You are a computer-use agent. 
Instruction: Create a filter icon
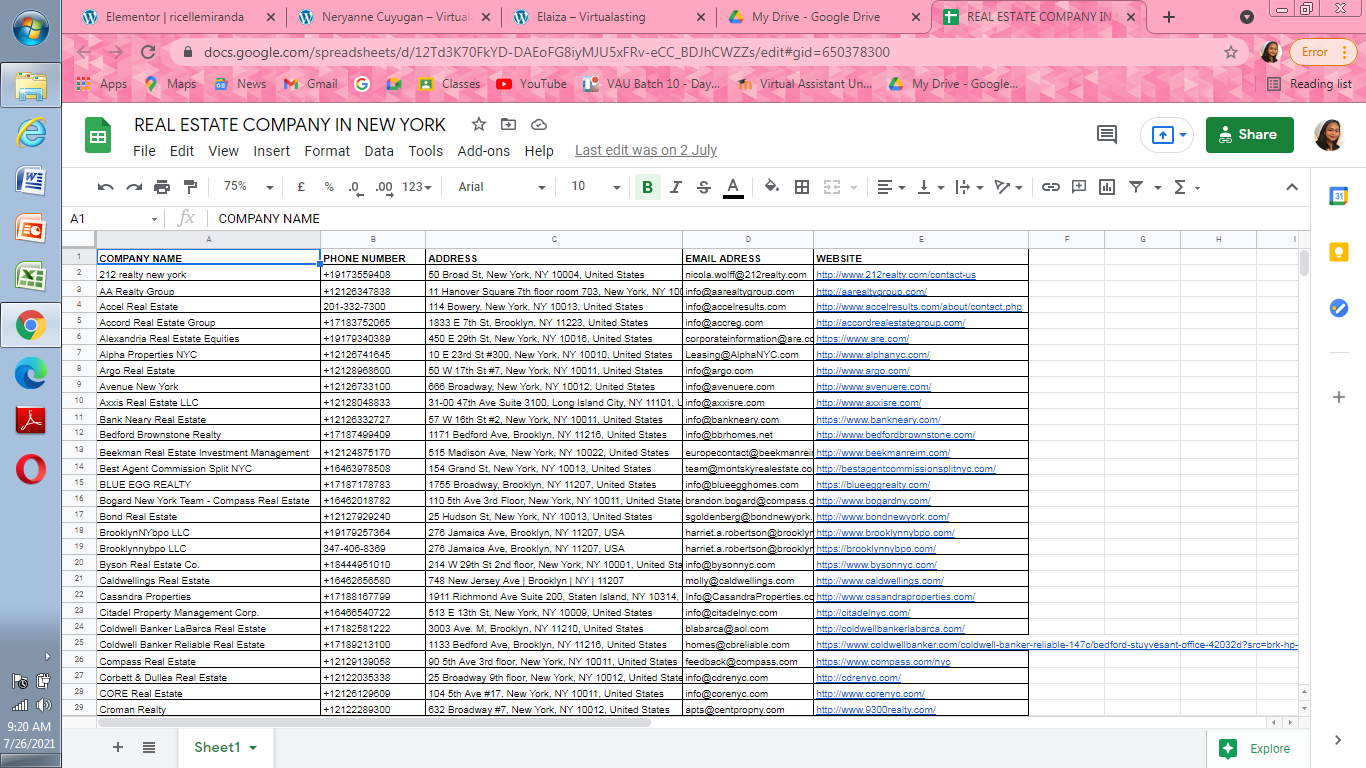(1136, 187)
